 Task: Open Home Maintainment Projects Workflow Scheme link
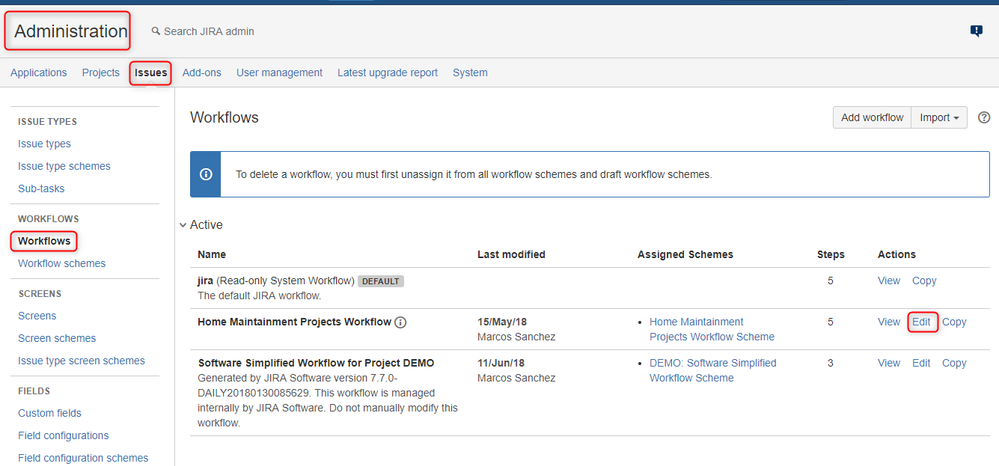point(712,330)
